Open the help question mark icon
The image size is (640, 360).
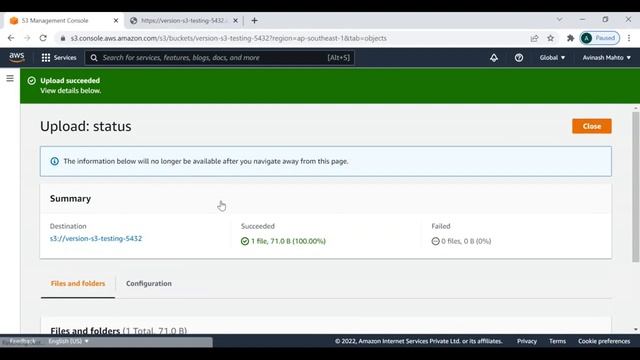(x=519, y=58)
